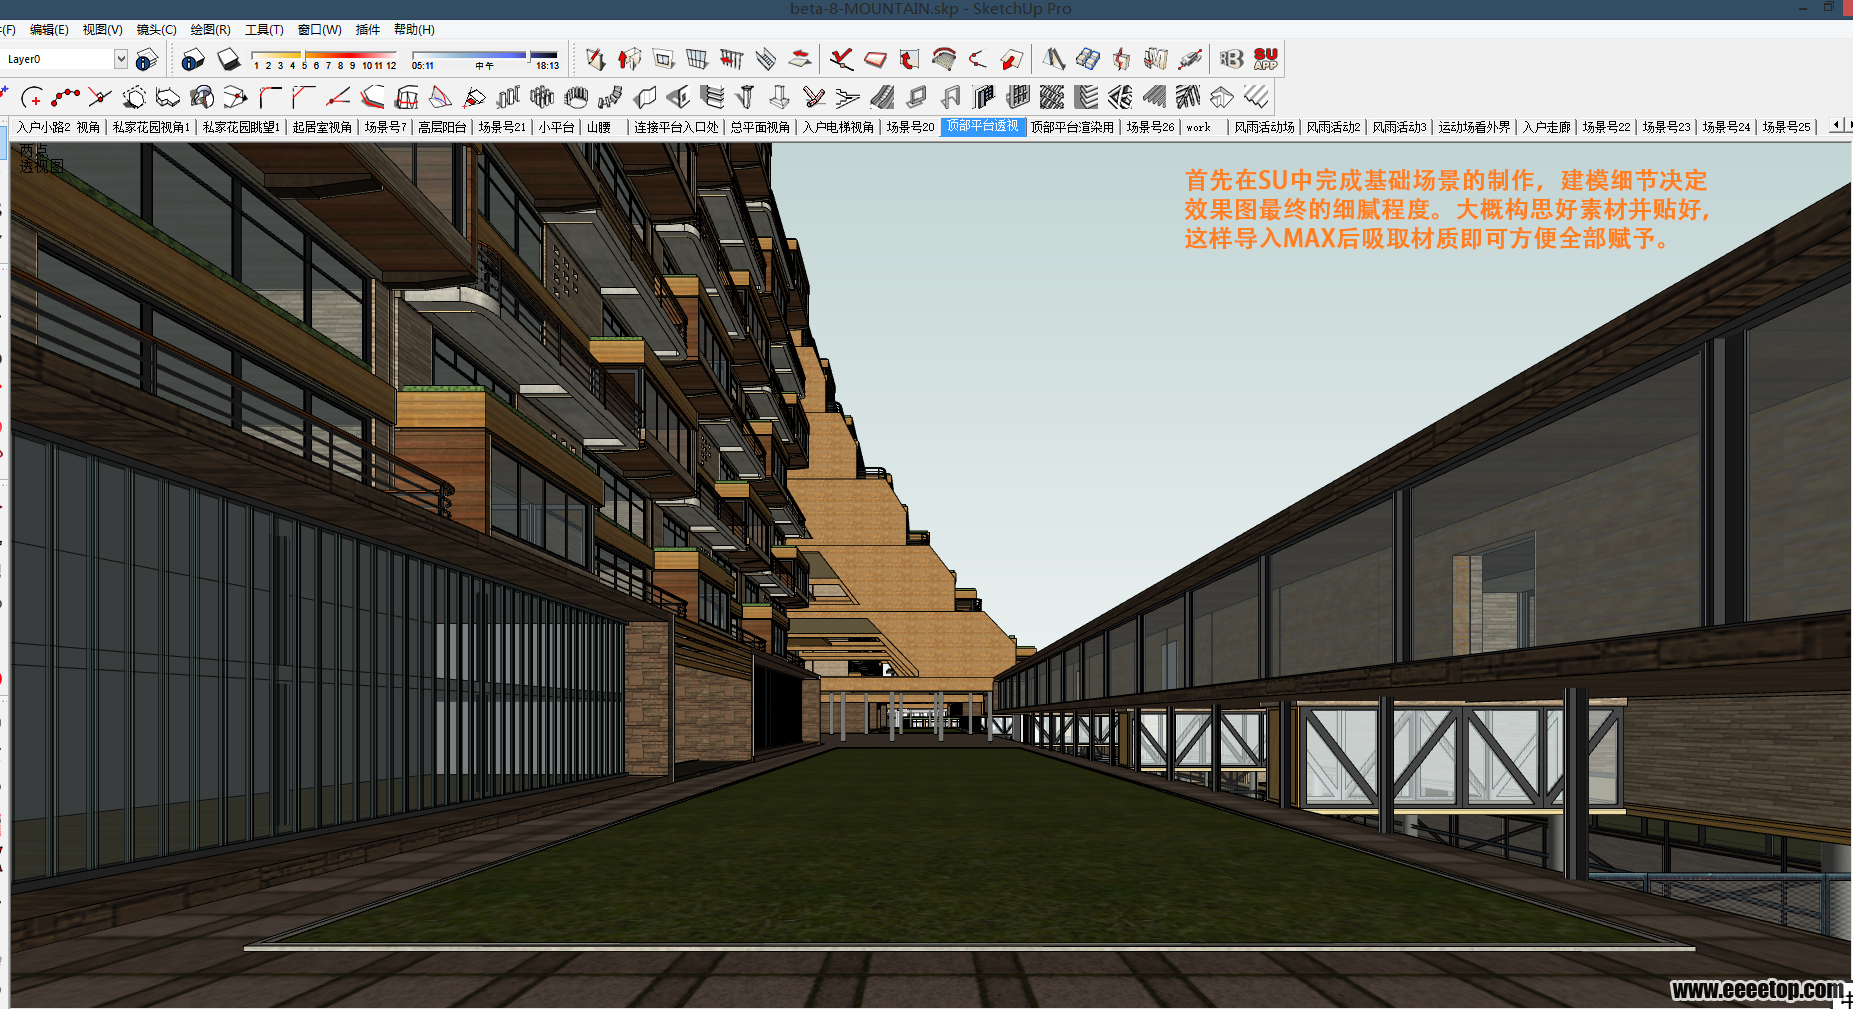Select the red-arrow fence array tool icon
This screenshot has width=1853, height=1009.
(732, 59)
